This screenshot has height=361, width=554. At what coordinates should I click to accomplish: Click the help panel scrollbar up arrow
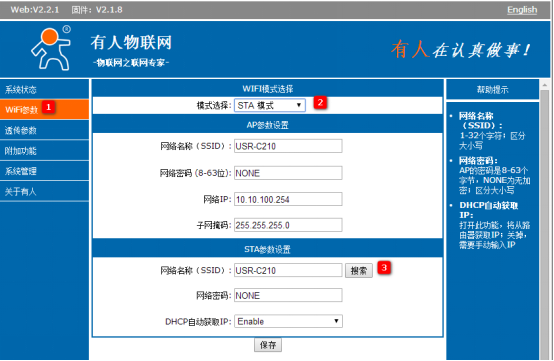(544, 85)
